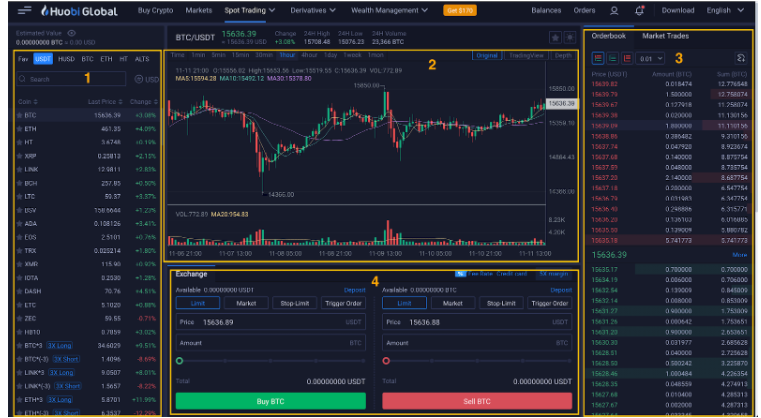The image size is (761, 418).
Task: Select the Fav market tab
Action: (x=23, y=59)
